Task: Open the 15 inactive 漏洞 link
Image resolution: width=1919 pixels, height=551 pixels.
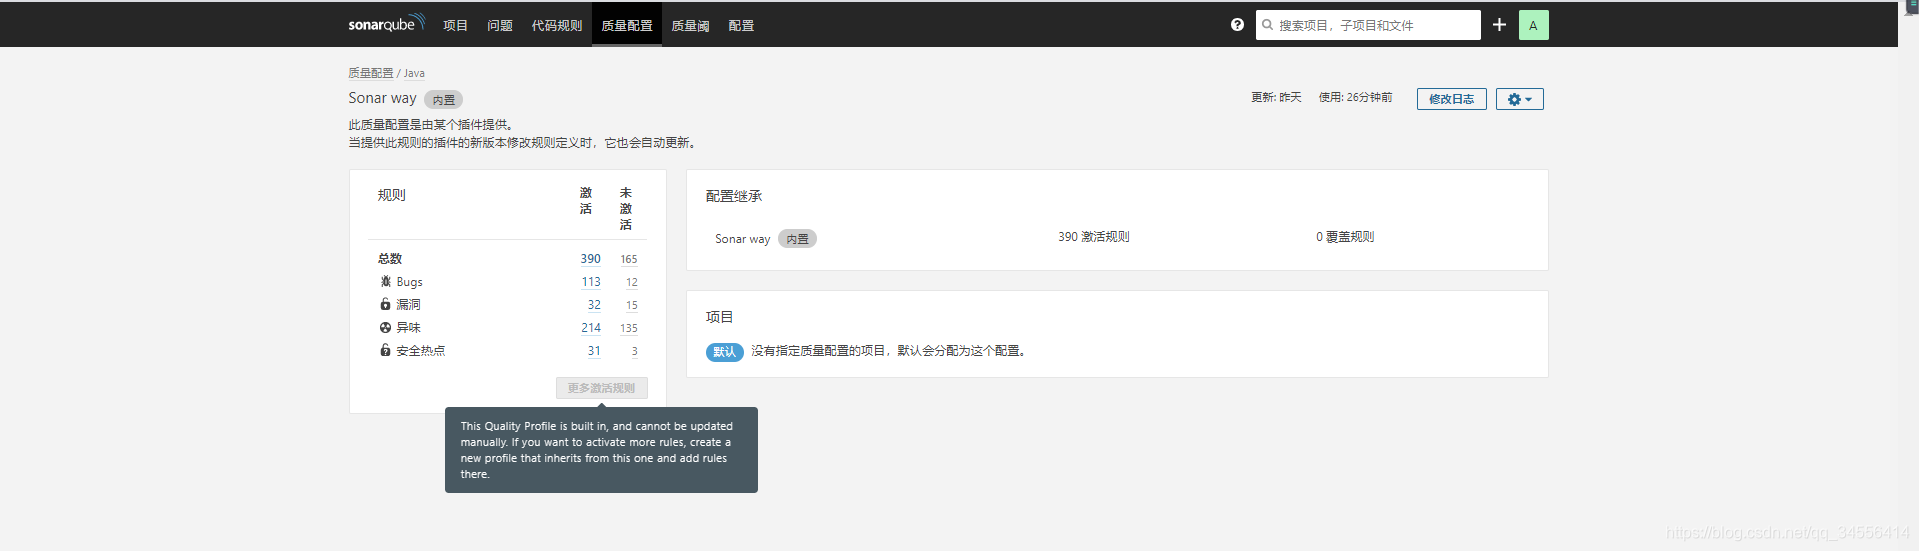Action: point(631,305)
